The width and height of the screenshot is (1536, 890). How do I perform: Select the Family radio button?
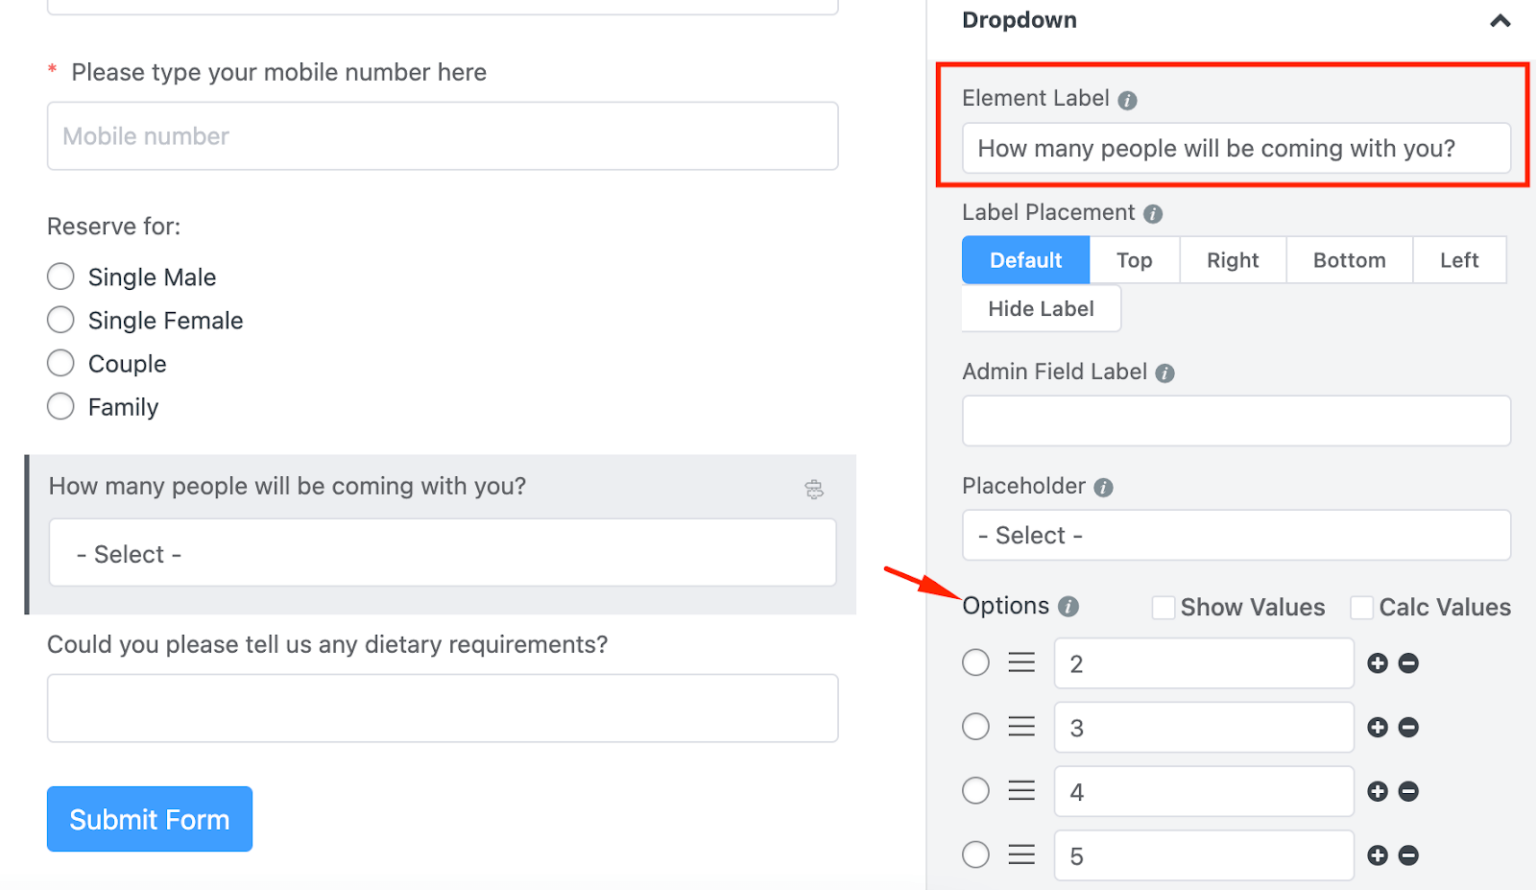[60, 406]
